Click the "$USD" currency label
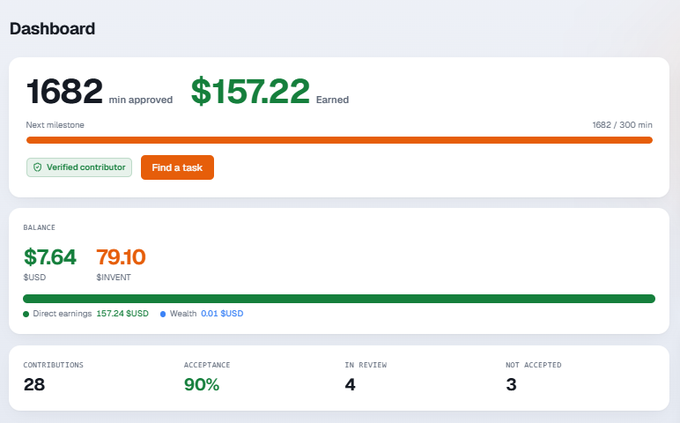 coord(34,277)
